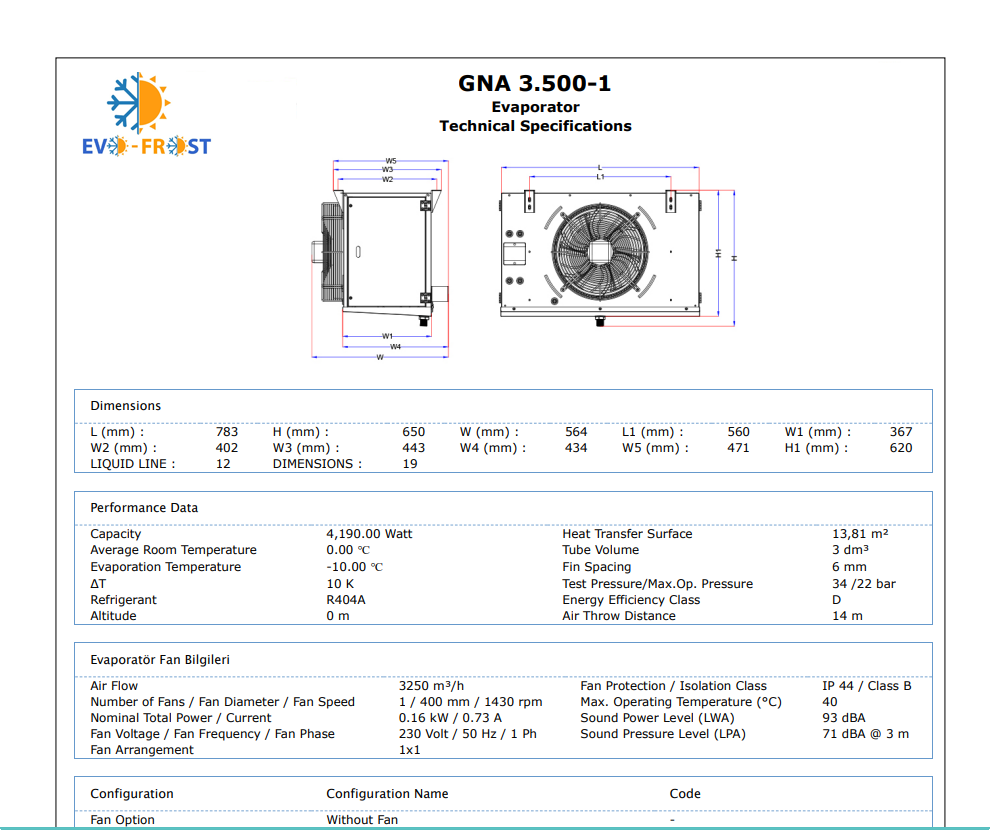The height and width of the screenshot is (830, 991).
Task: Select the ΔT value 10 K
Action: pyautogui.click(x=340, y=583)
